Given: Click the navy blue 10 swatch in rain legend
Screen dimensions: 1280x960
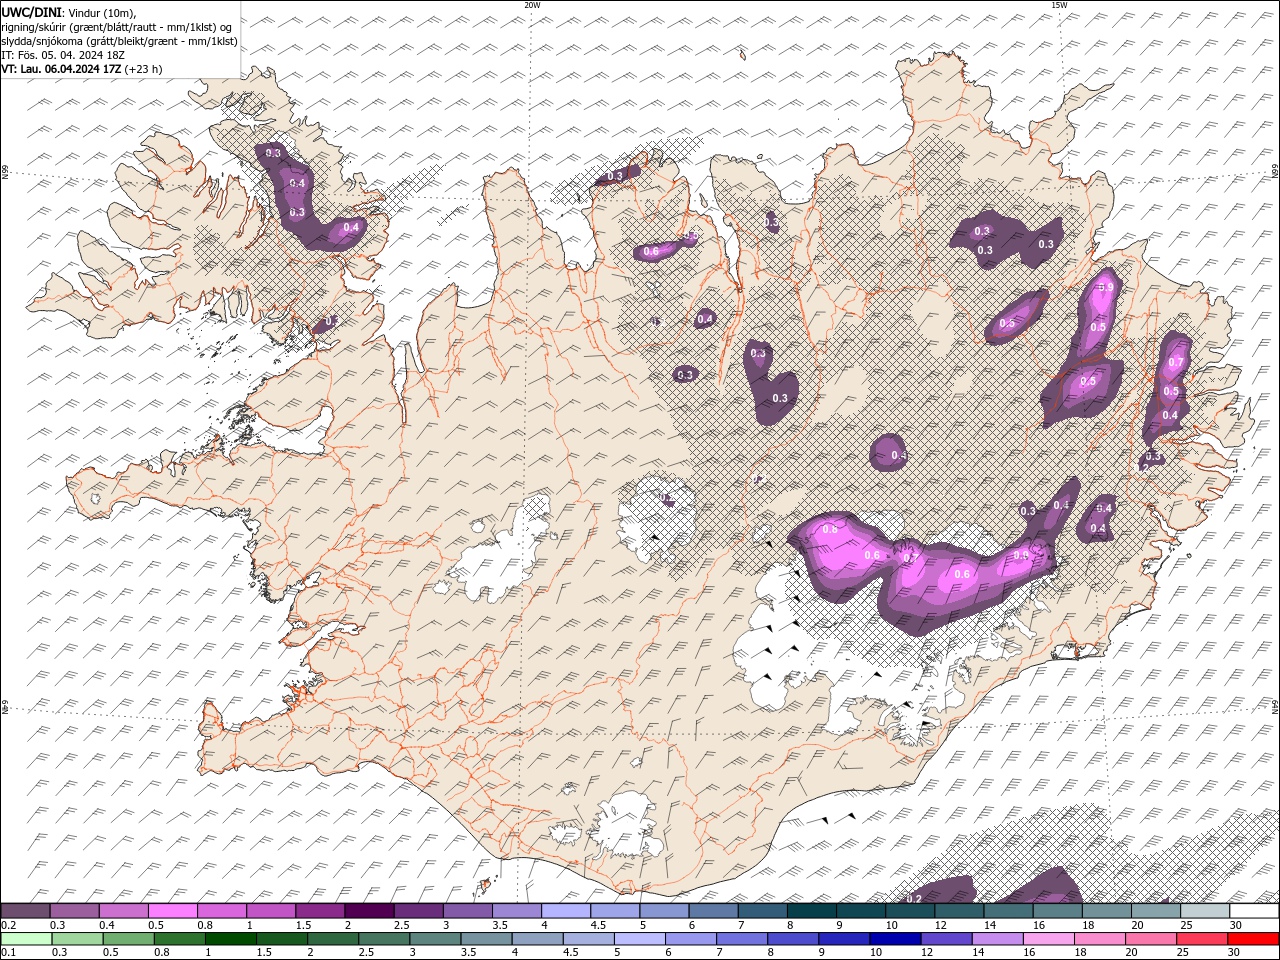Looking at the screenshot, I should (x=894, y=939).
